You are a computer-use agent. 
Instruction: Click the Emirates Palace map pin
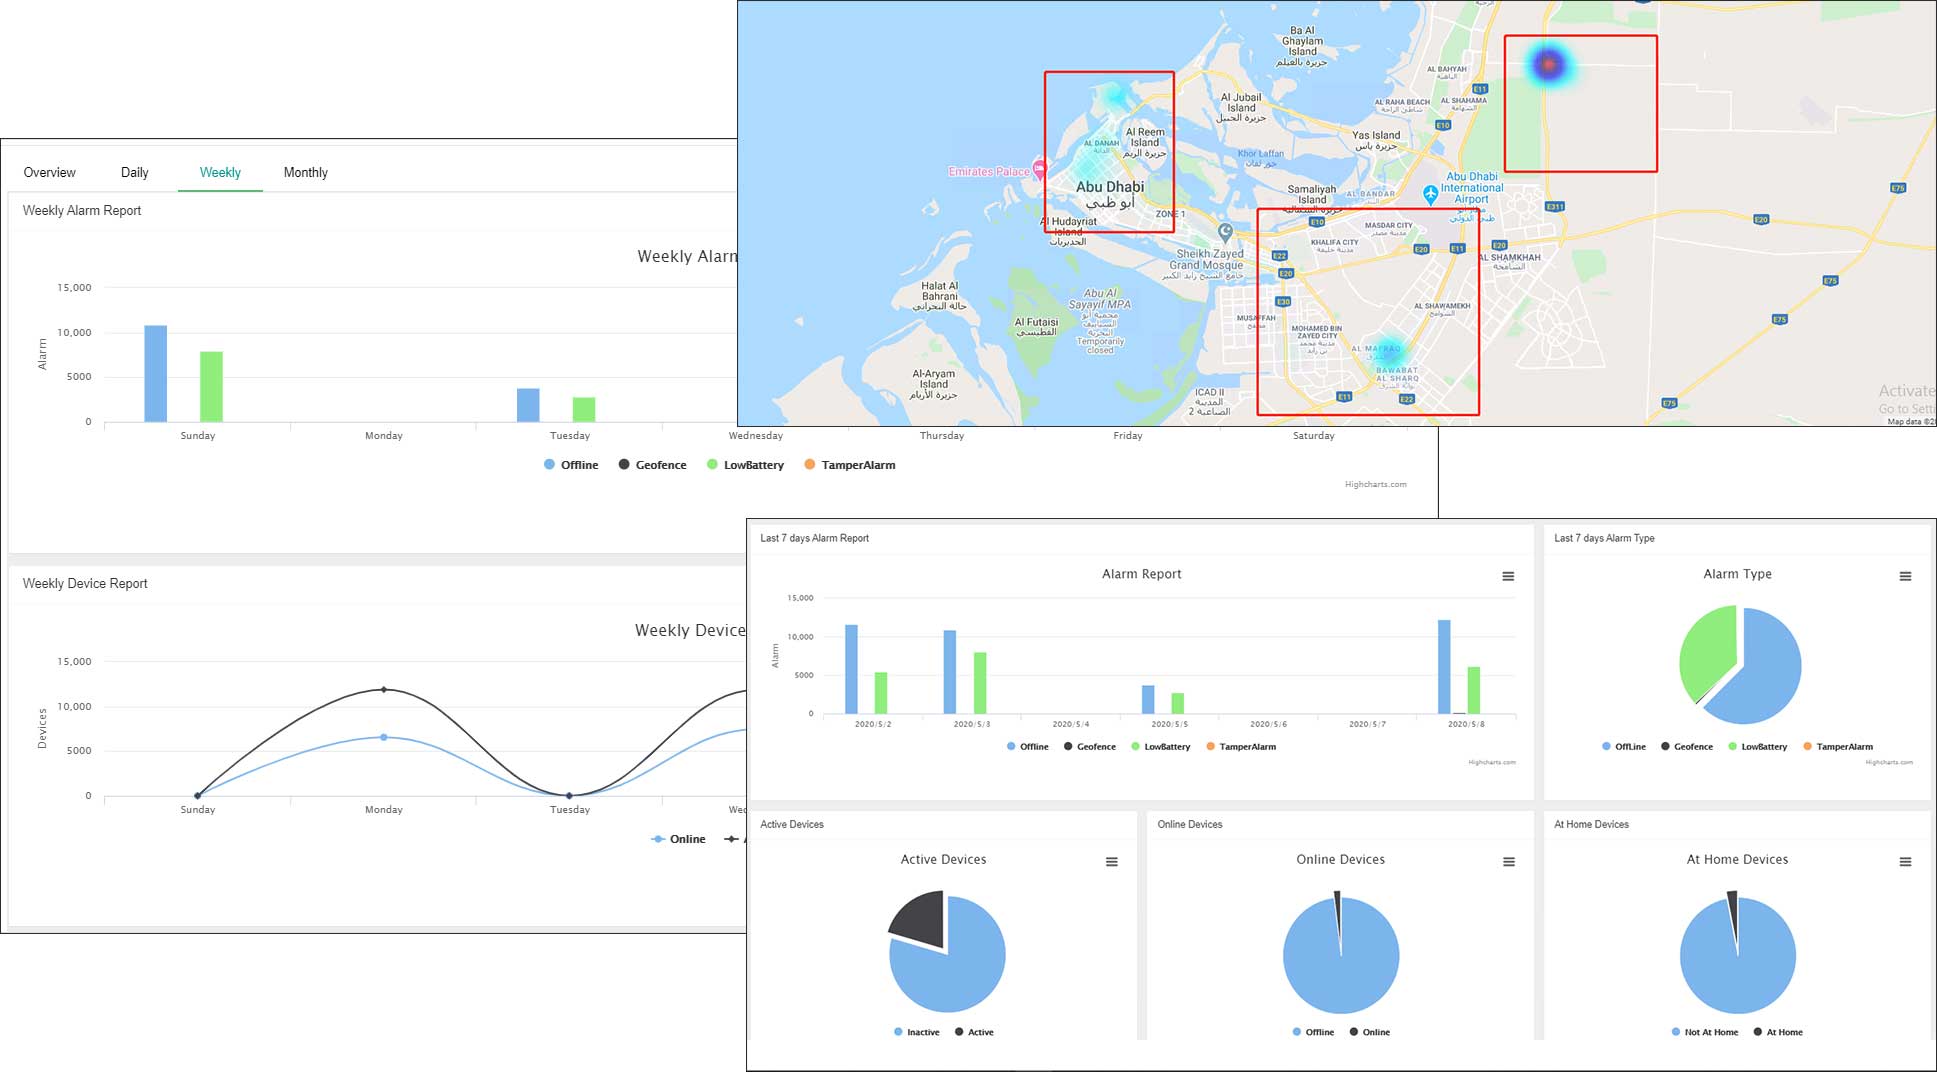pos(1040,170)
